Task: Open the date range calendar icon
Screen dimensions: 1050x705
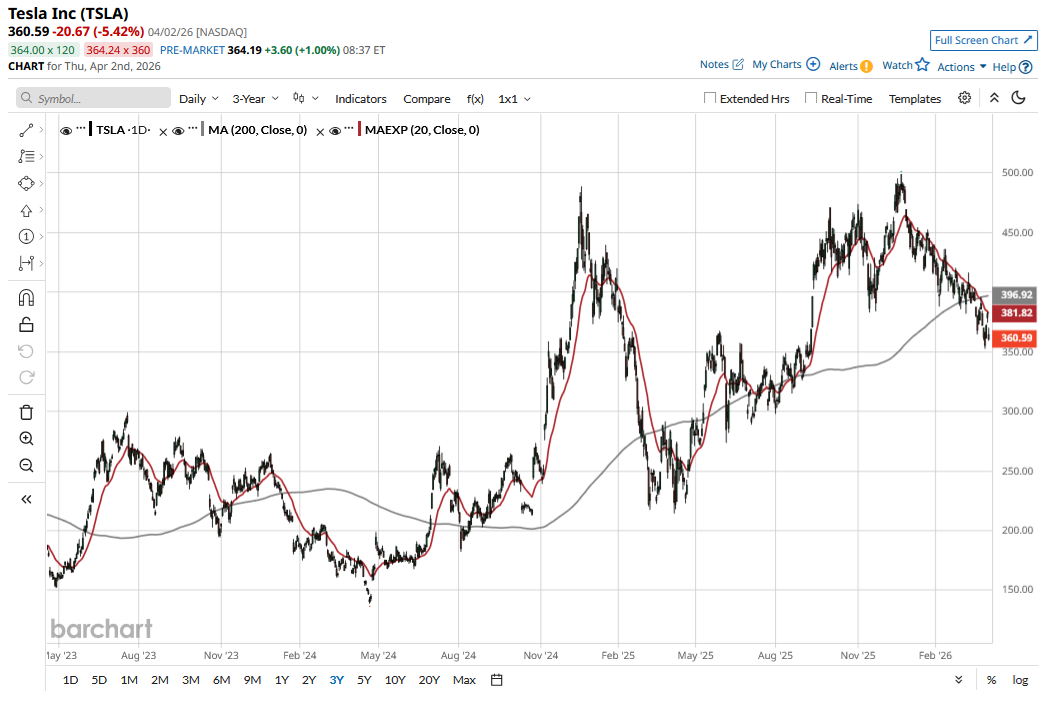Action: click(496, 680)
